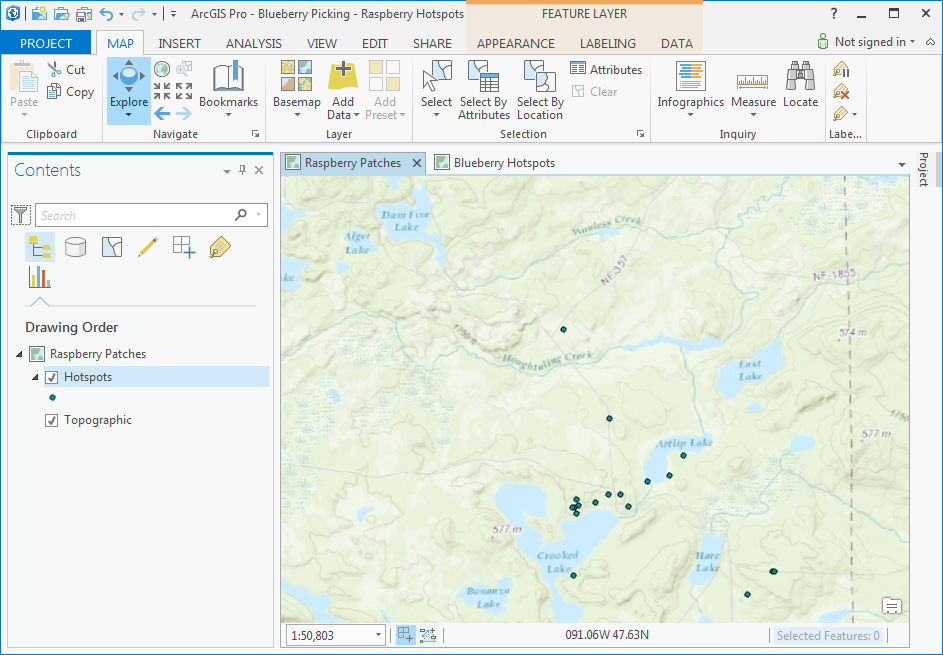The width and height of the screenshot is (943, 655).
Task: Close the Raspberry Patches map tab
Action: 417,163
